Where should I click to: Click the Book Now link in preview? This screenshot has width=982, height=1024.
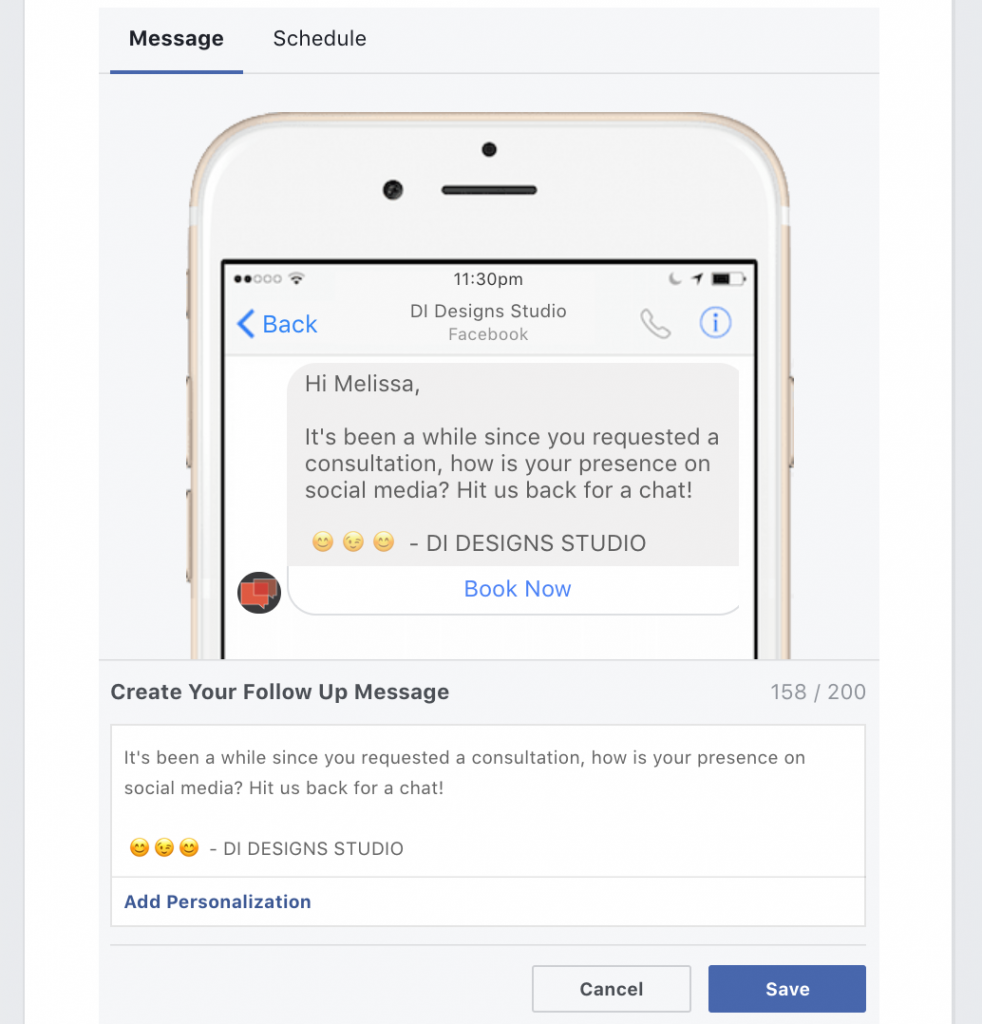[517, 589]
